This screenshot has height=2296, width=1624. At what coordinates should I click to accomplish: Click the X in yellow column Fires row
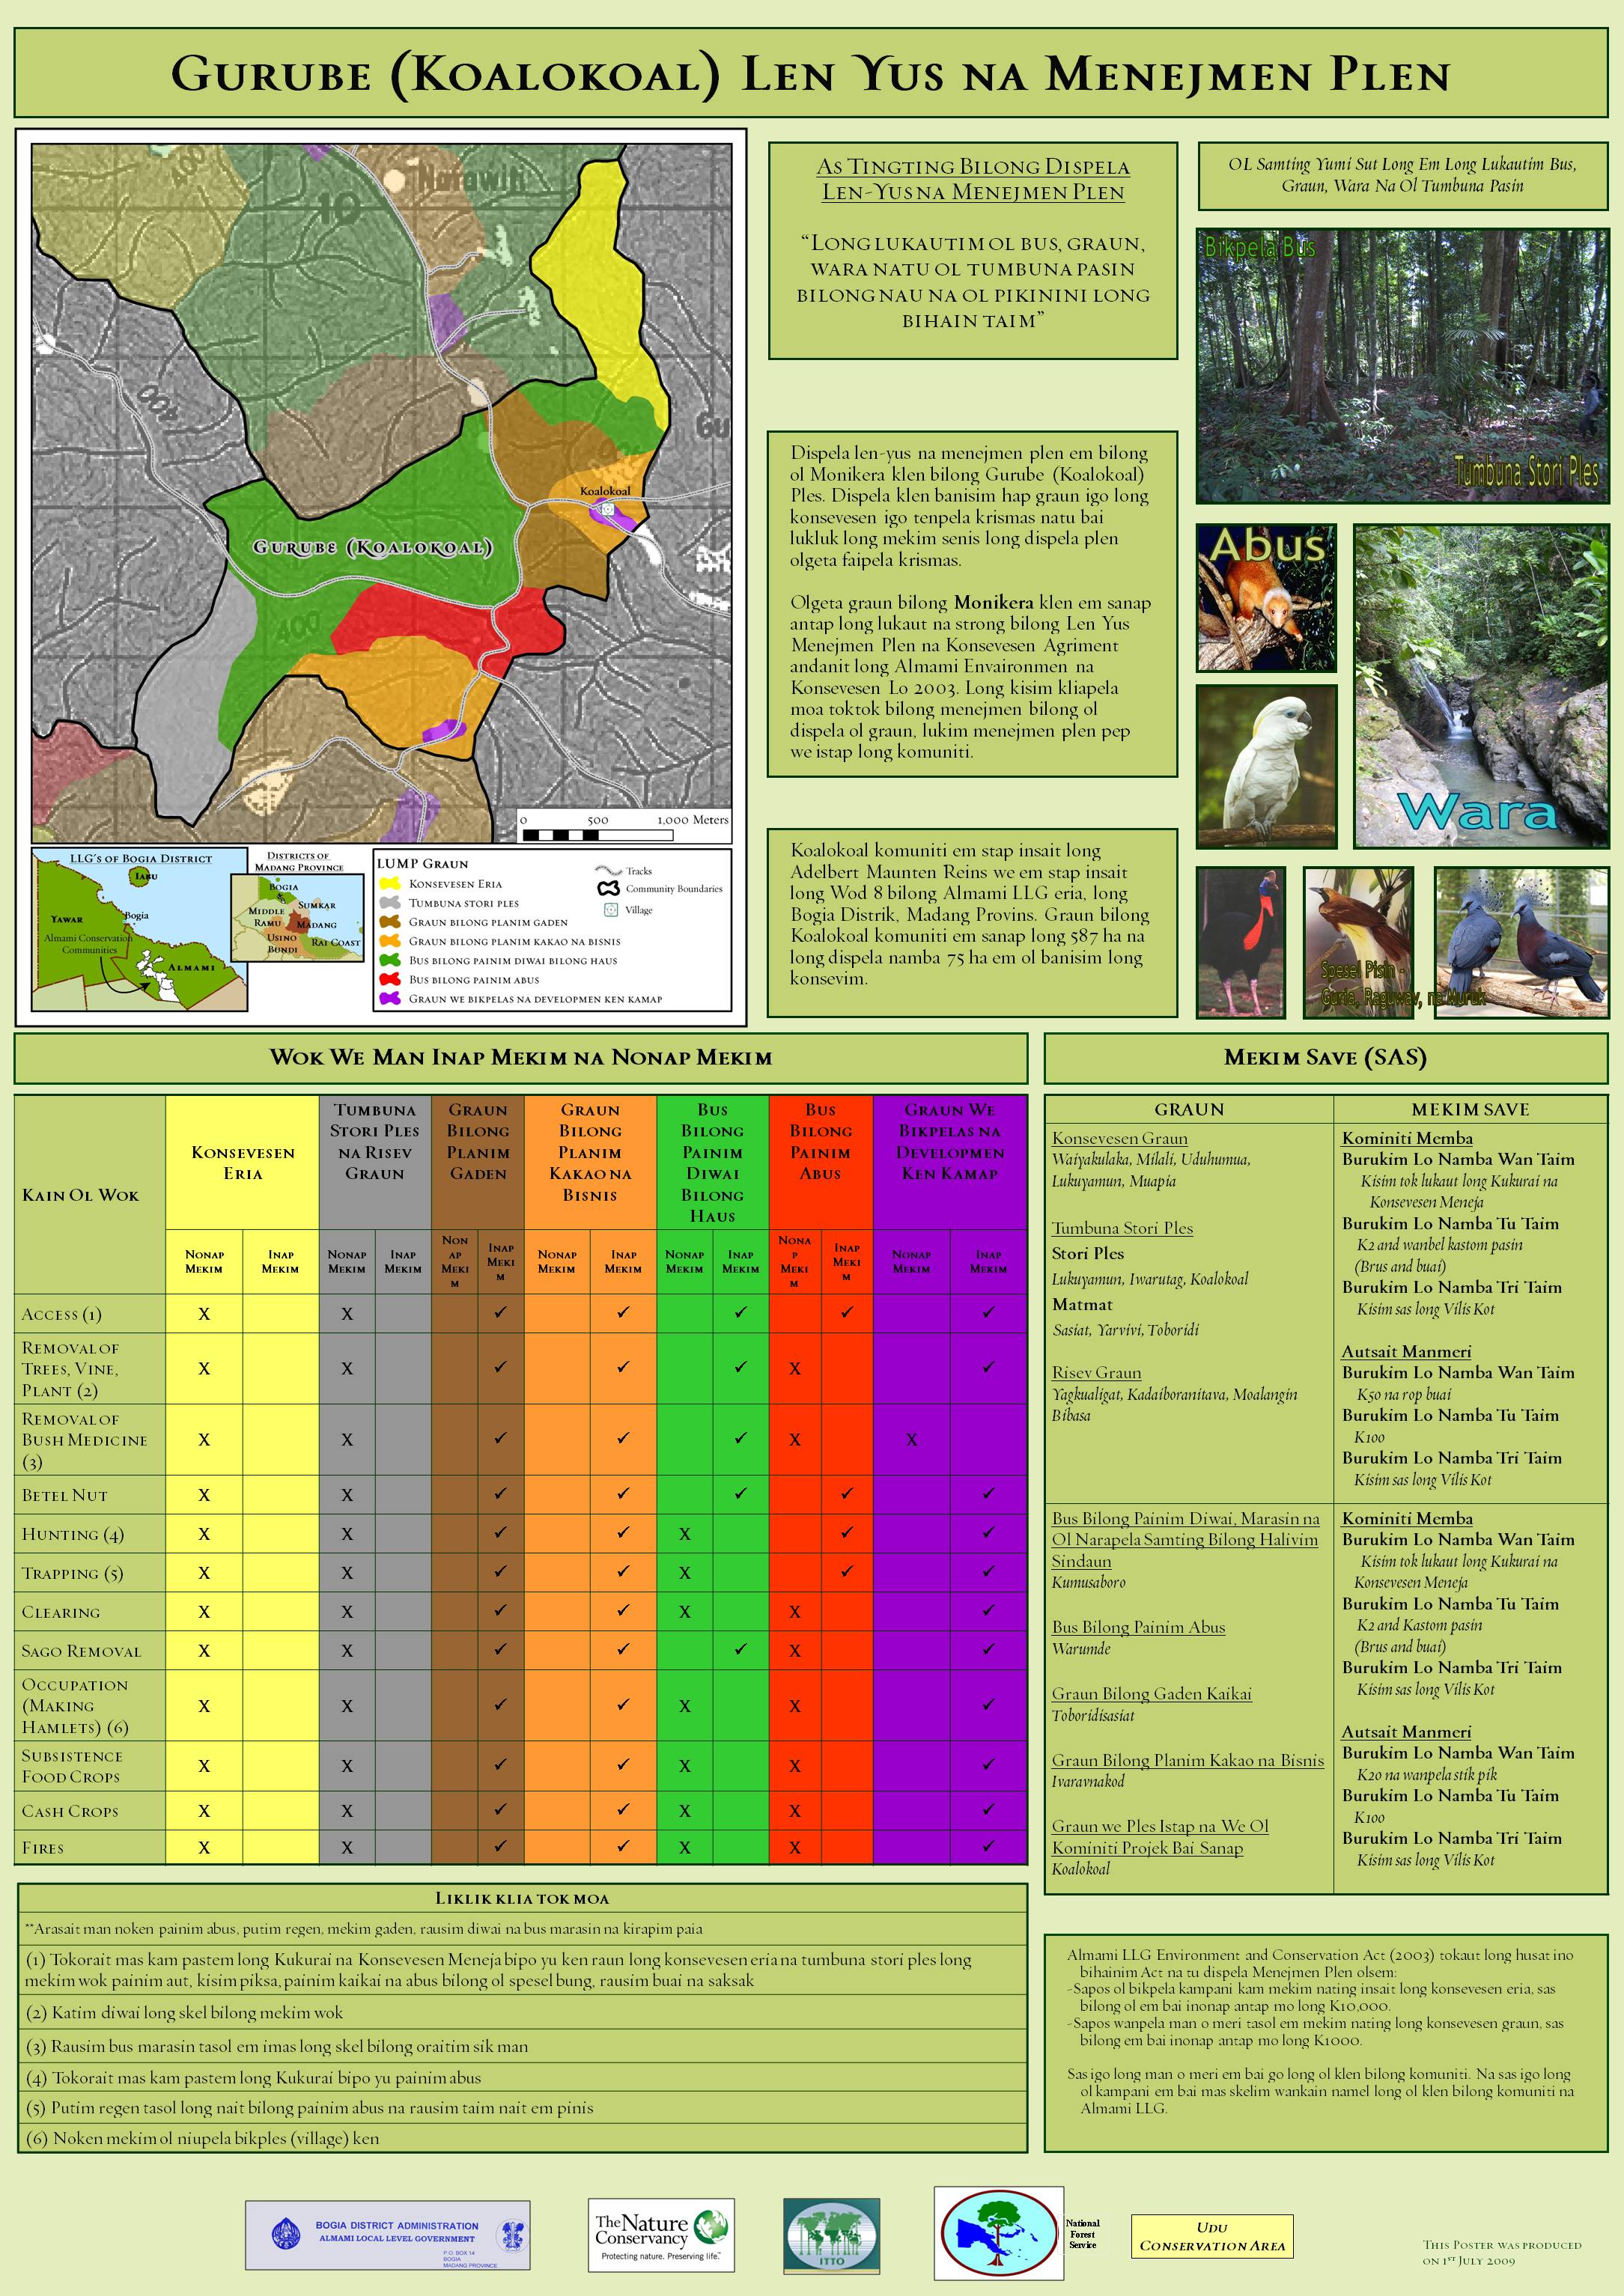tap(204, 1848)
